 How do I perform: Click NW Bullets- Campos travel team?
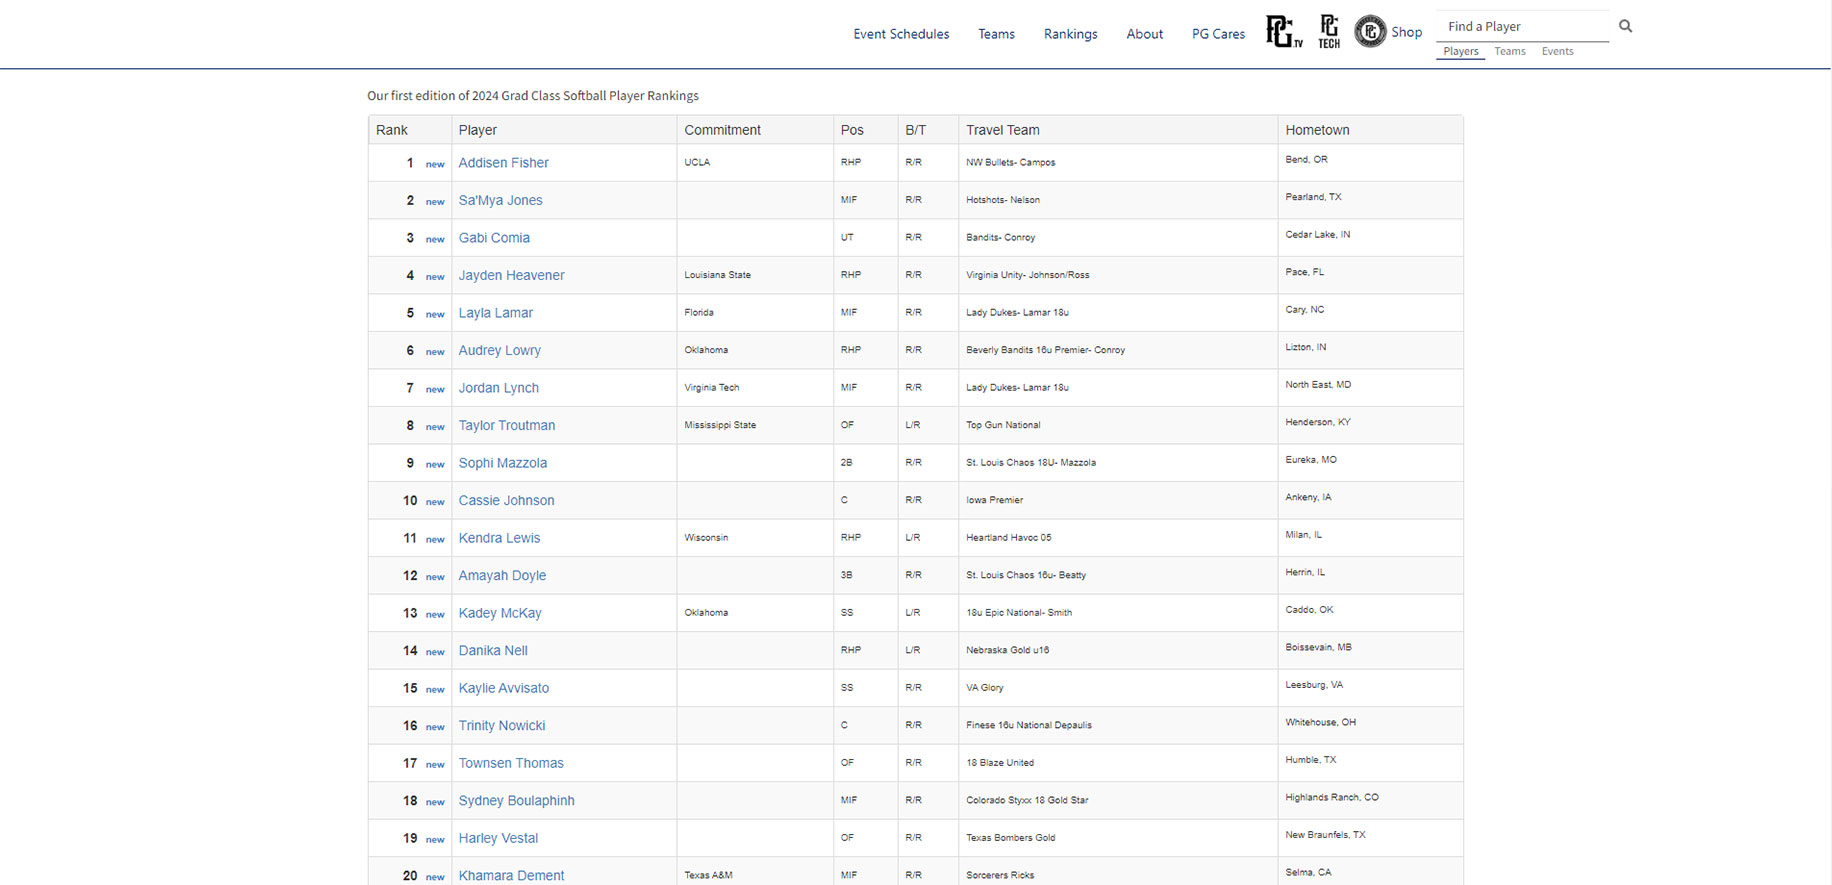[1010, 162]
